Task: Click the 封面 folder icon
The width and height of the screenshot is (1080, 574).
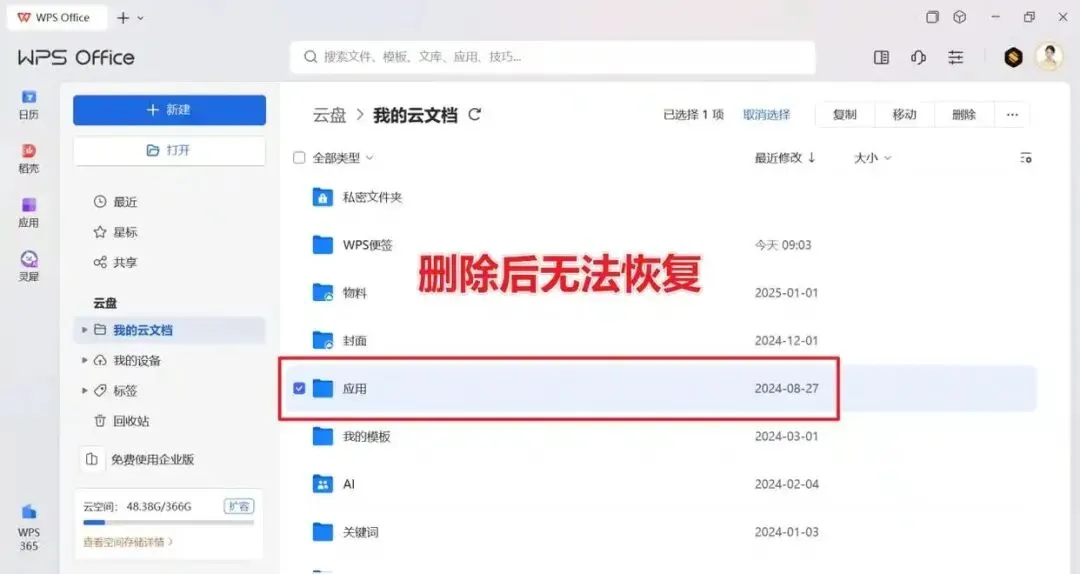Action: [322, 340]
